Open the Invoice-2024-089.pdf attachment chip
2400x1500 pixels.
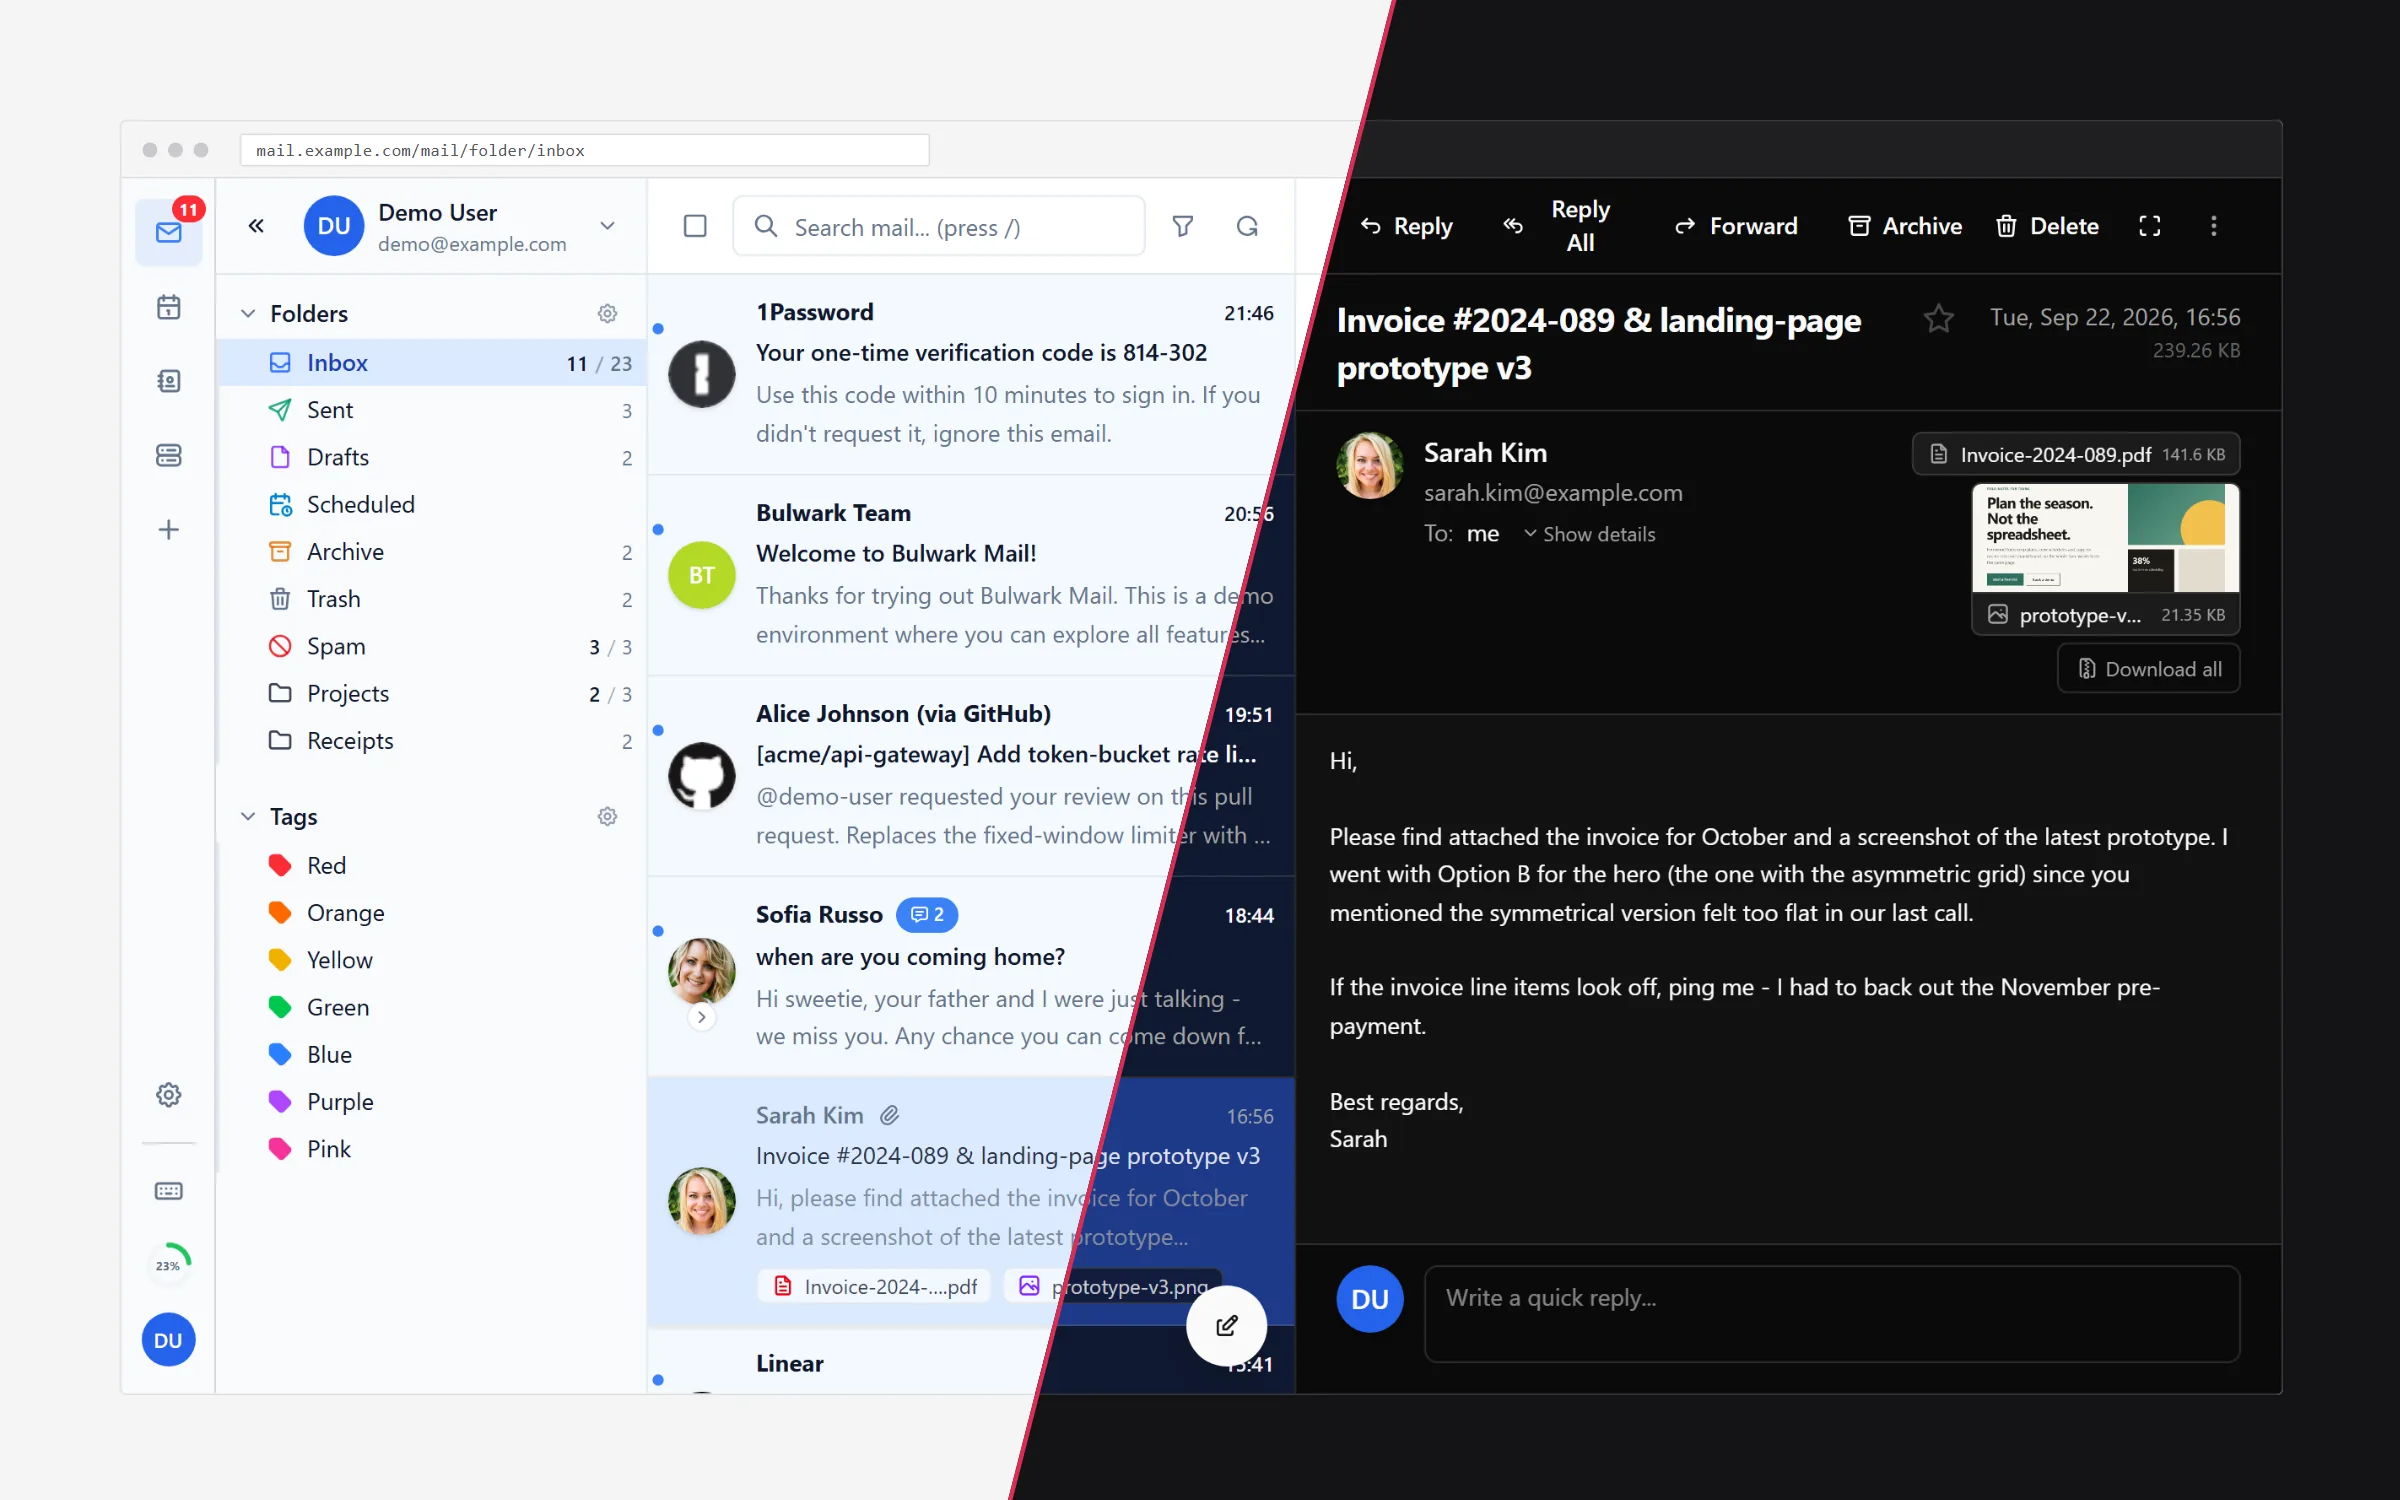pos(2076,455)
